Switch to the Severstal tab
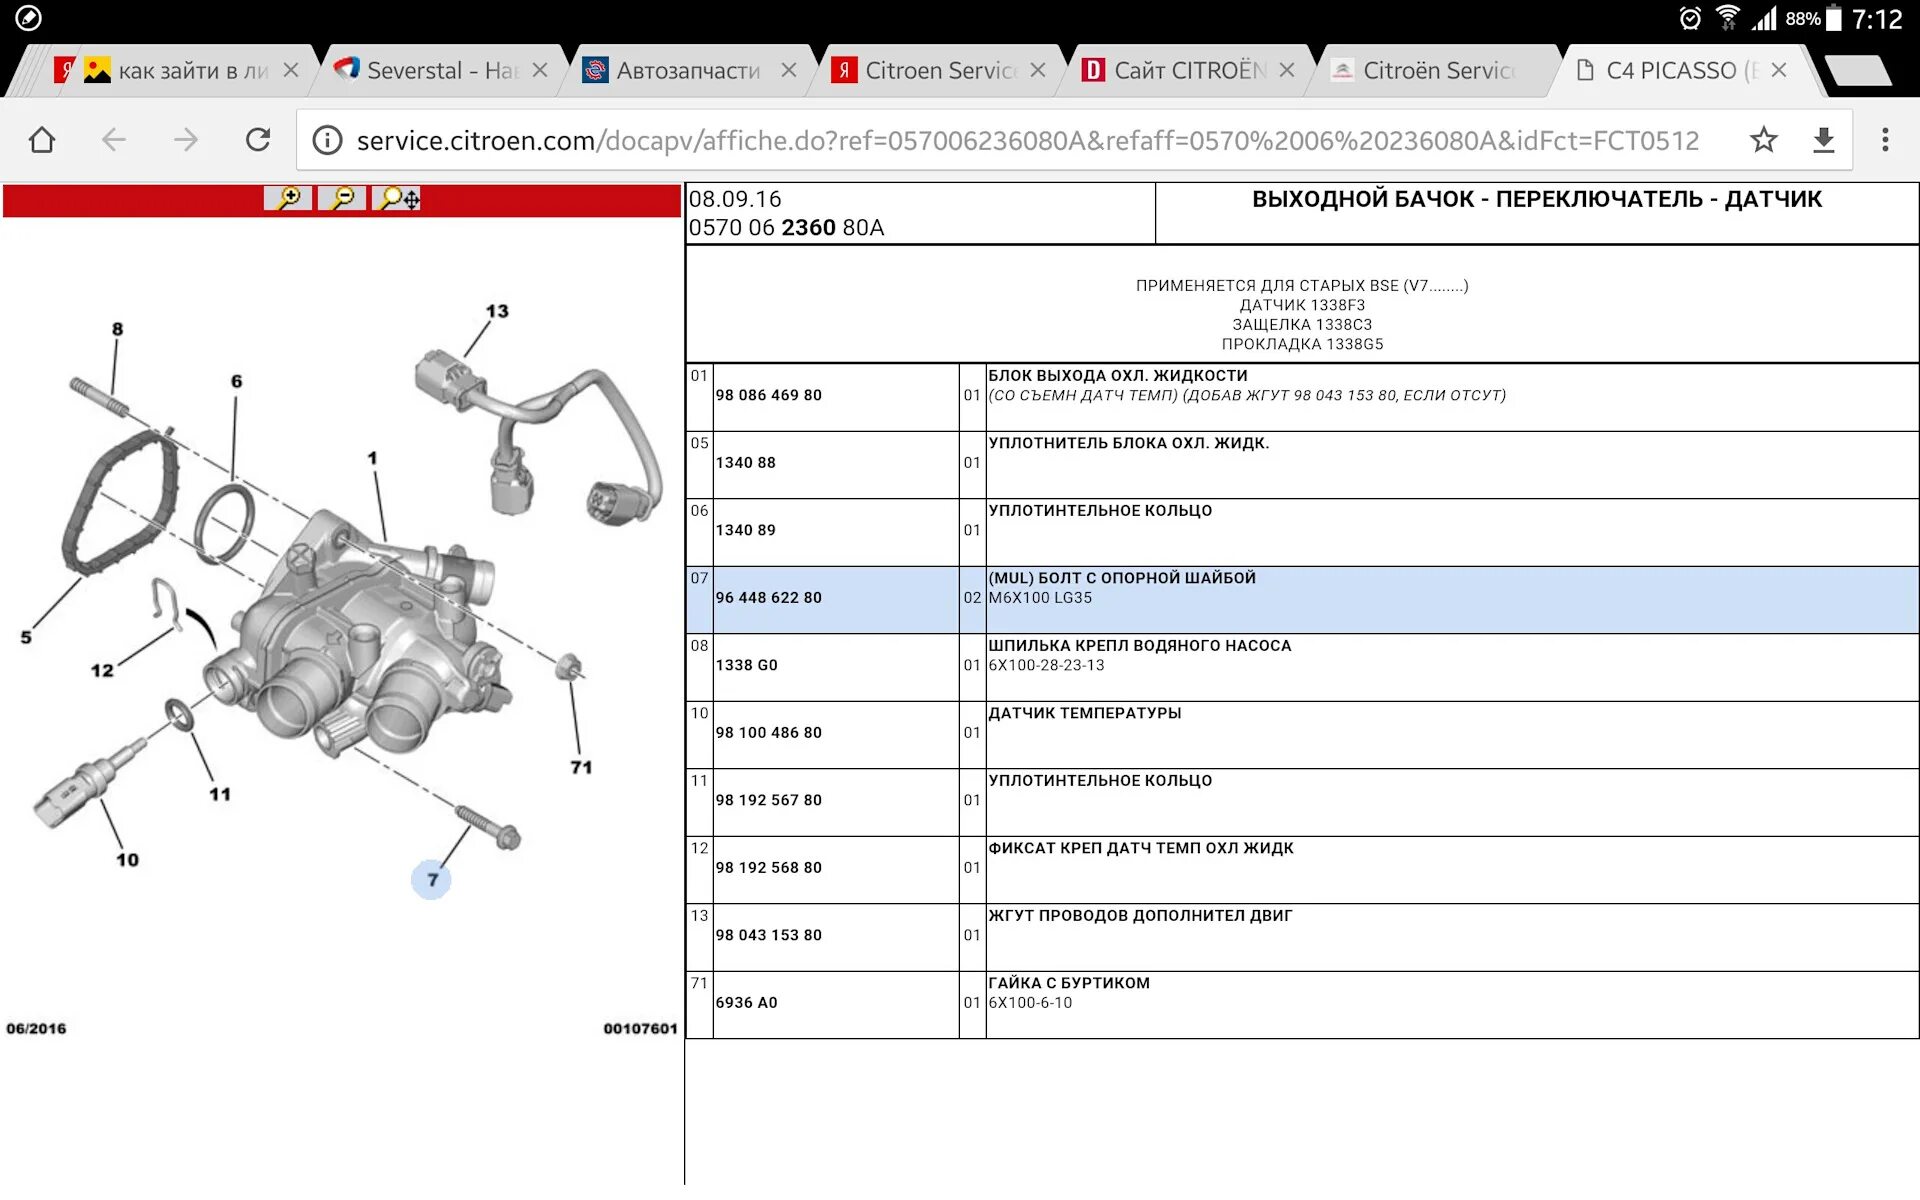The height and width of the screenshot is (1200, 1920). click(430, 71)
